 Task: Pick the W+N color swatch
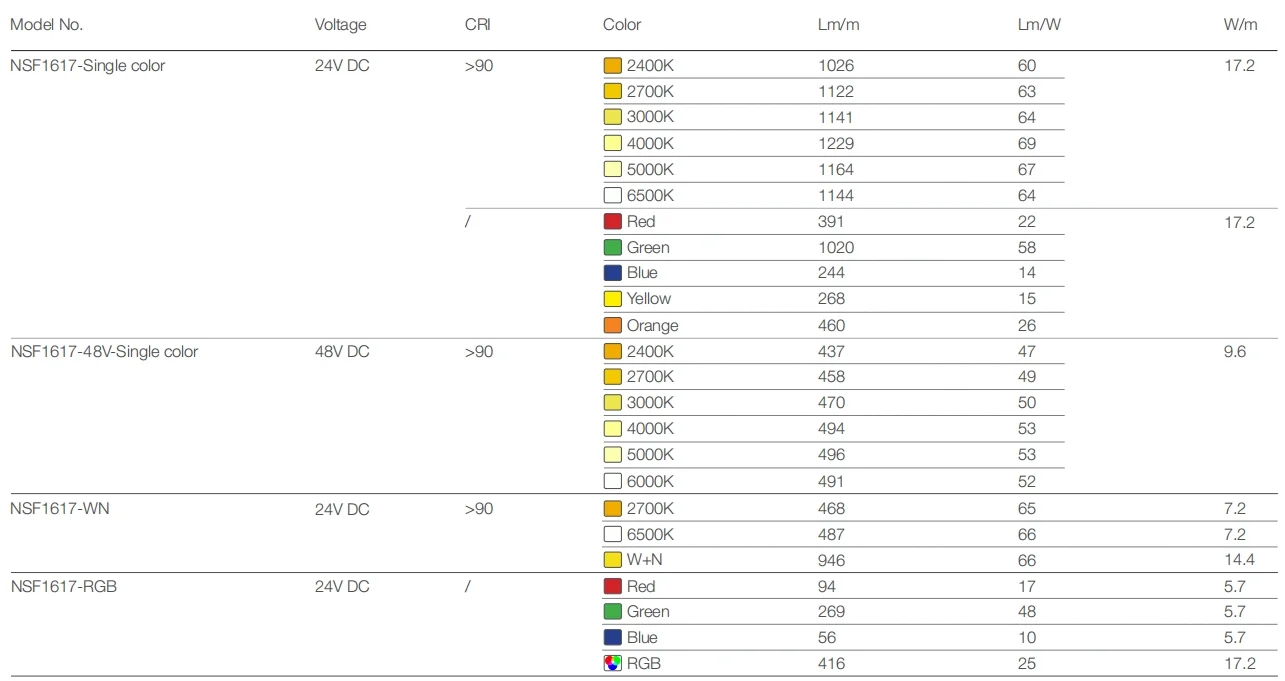point(612,560)
